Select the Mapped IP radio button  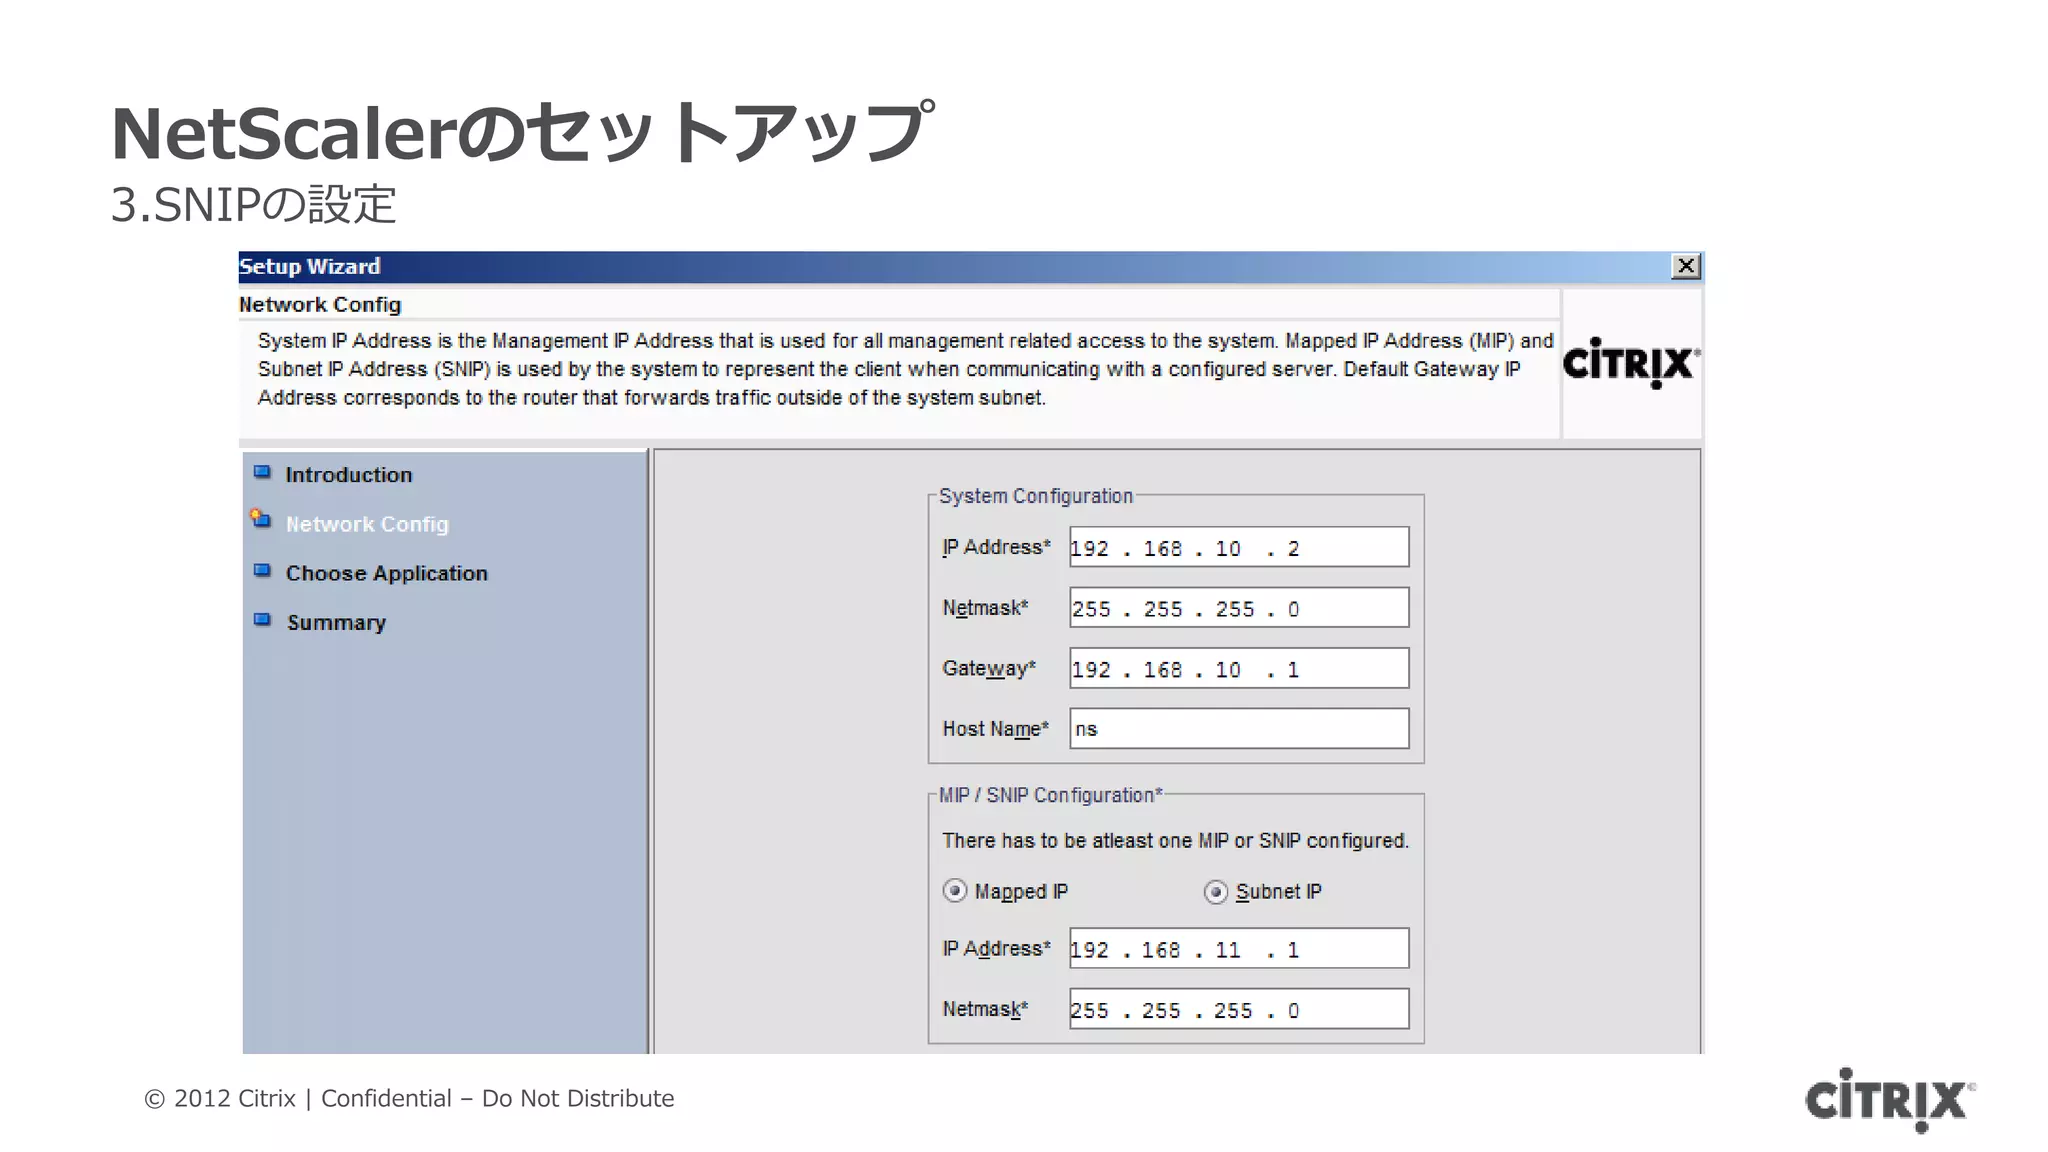(x=955, y=890)
